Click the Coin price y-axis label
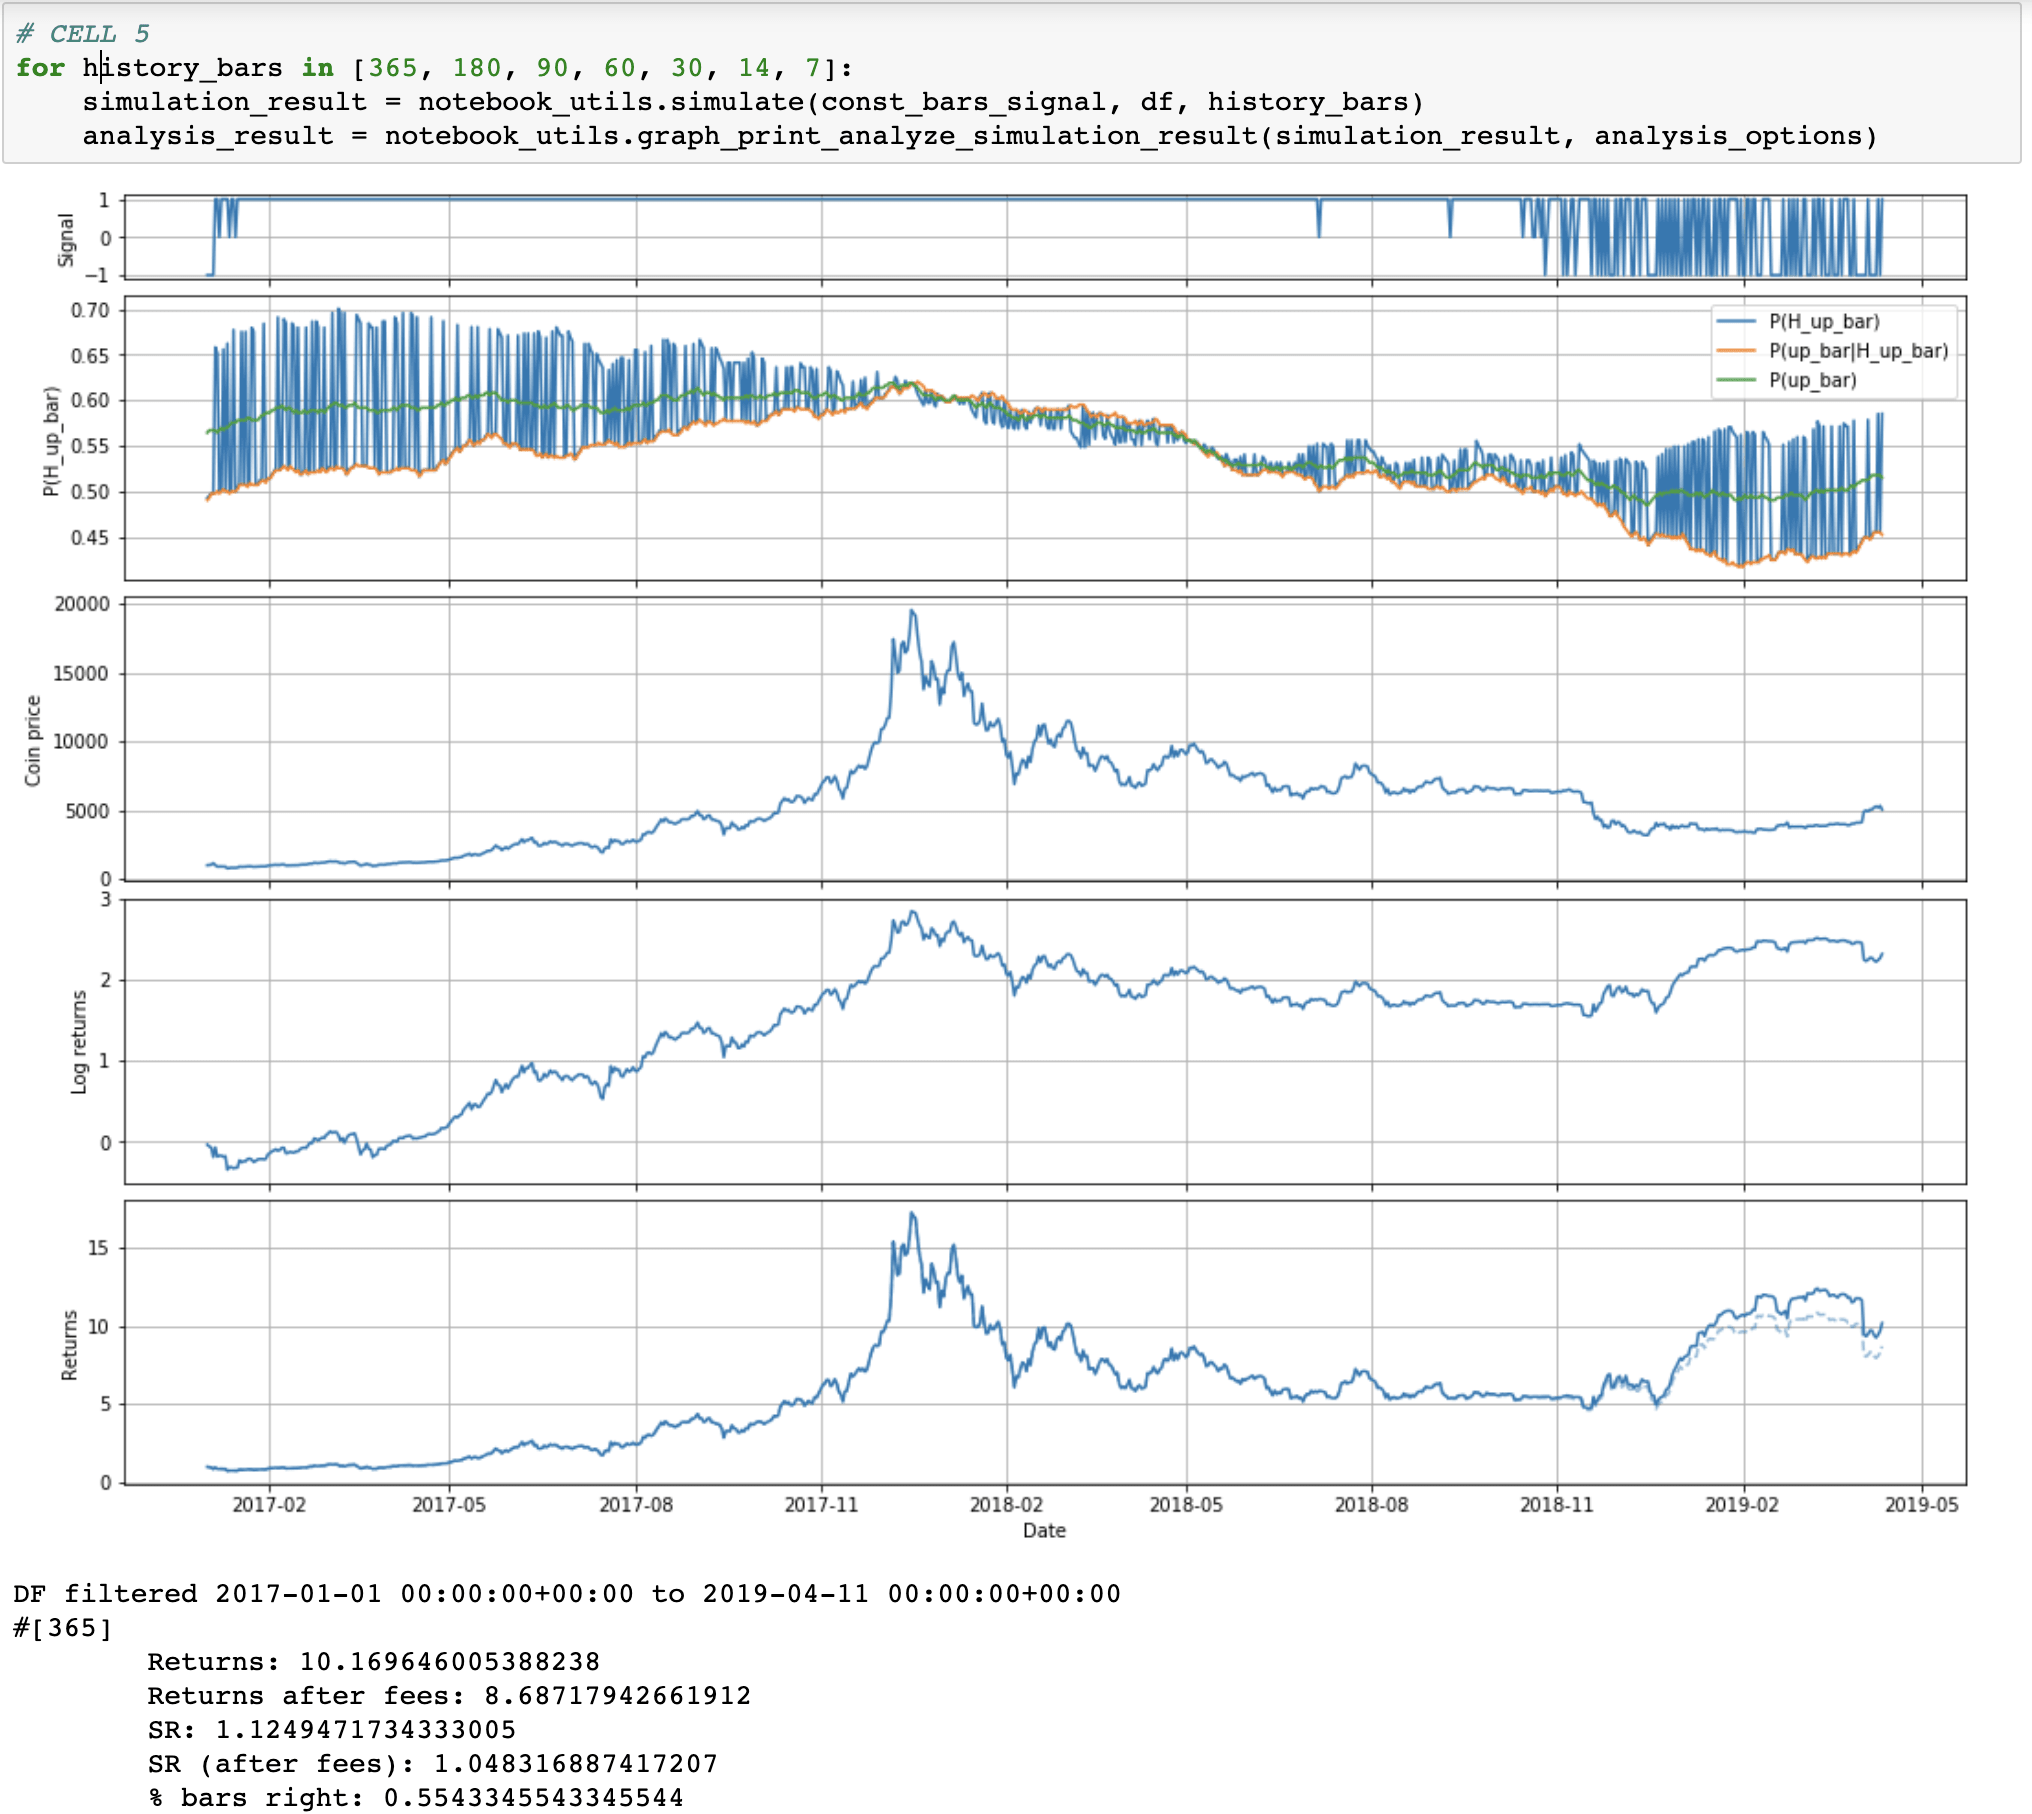 [33, 740]
